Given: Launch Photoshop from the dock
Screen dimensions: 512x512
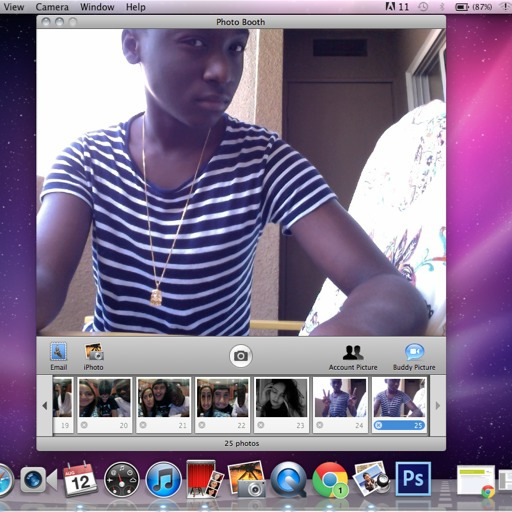Looking at the screenshot, I should (x=413, y=479).
